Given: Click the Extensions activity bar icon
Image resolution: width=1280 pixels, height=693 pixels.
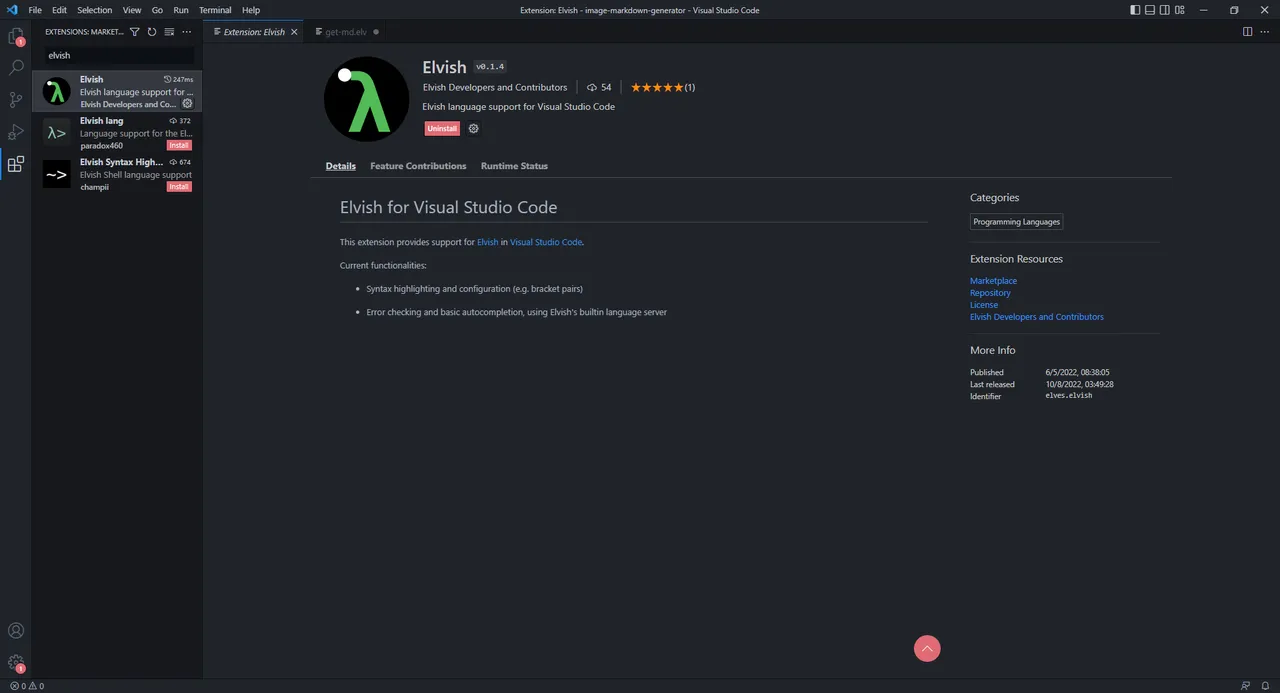Looking at the screenshot, I should tap(15, 164).
